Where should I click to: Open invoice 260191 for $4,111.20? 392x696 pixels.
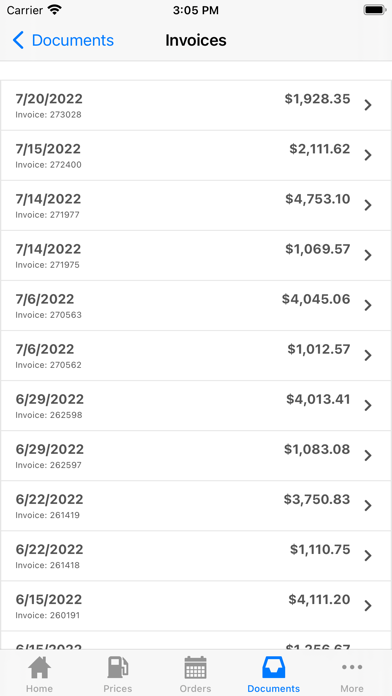(x=196, y=606)
